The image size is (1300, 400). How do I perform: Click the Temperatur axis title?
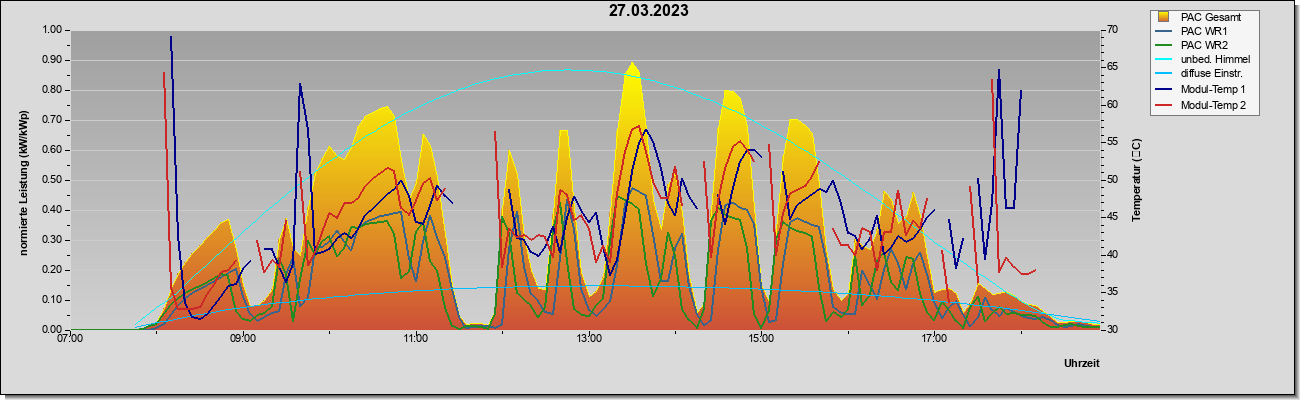click(x=1136, y=180)
